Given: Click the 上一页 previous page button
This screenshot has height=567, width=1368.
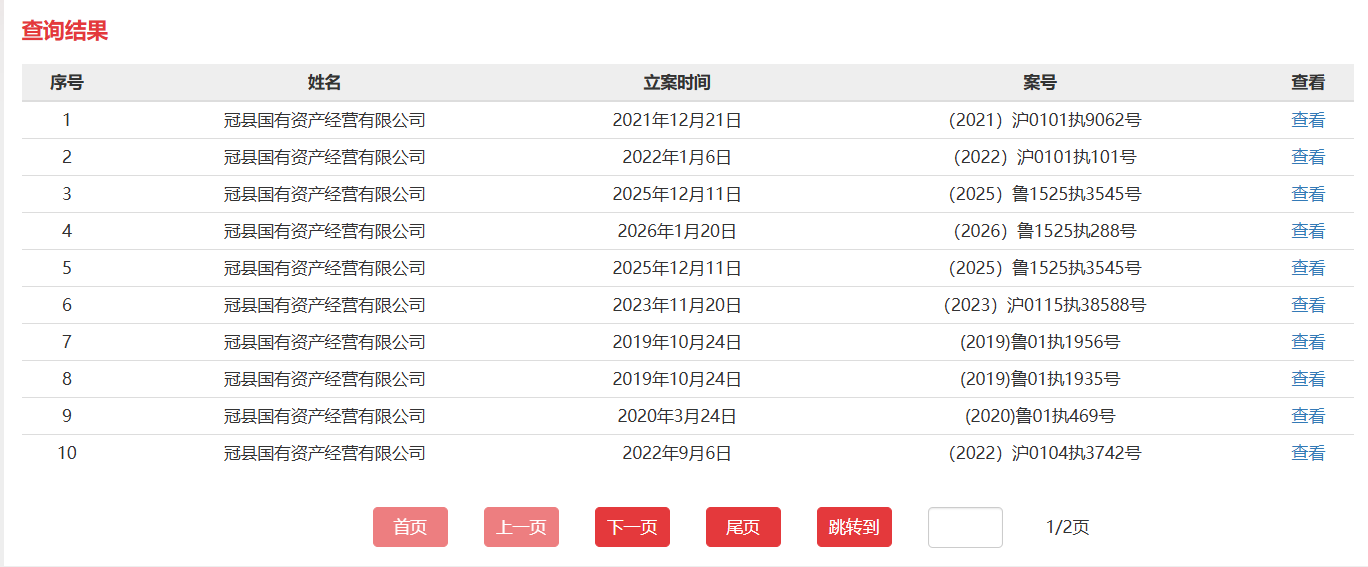Looking at the screenshot, I should pyautogui.click(x=521, y=527).
